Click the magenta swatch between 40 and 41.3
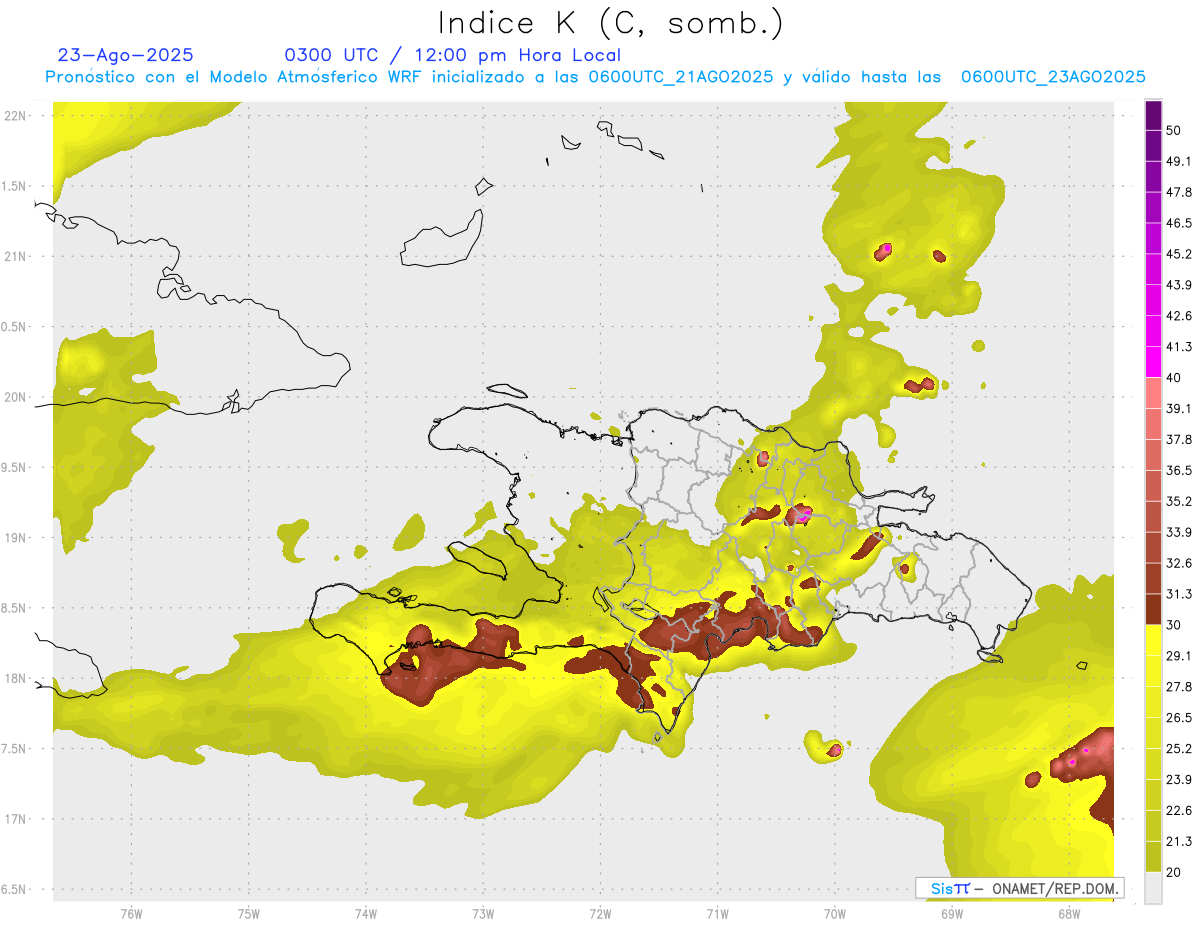 click(x=1153, y=362)
